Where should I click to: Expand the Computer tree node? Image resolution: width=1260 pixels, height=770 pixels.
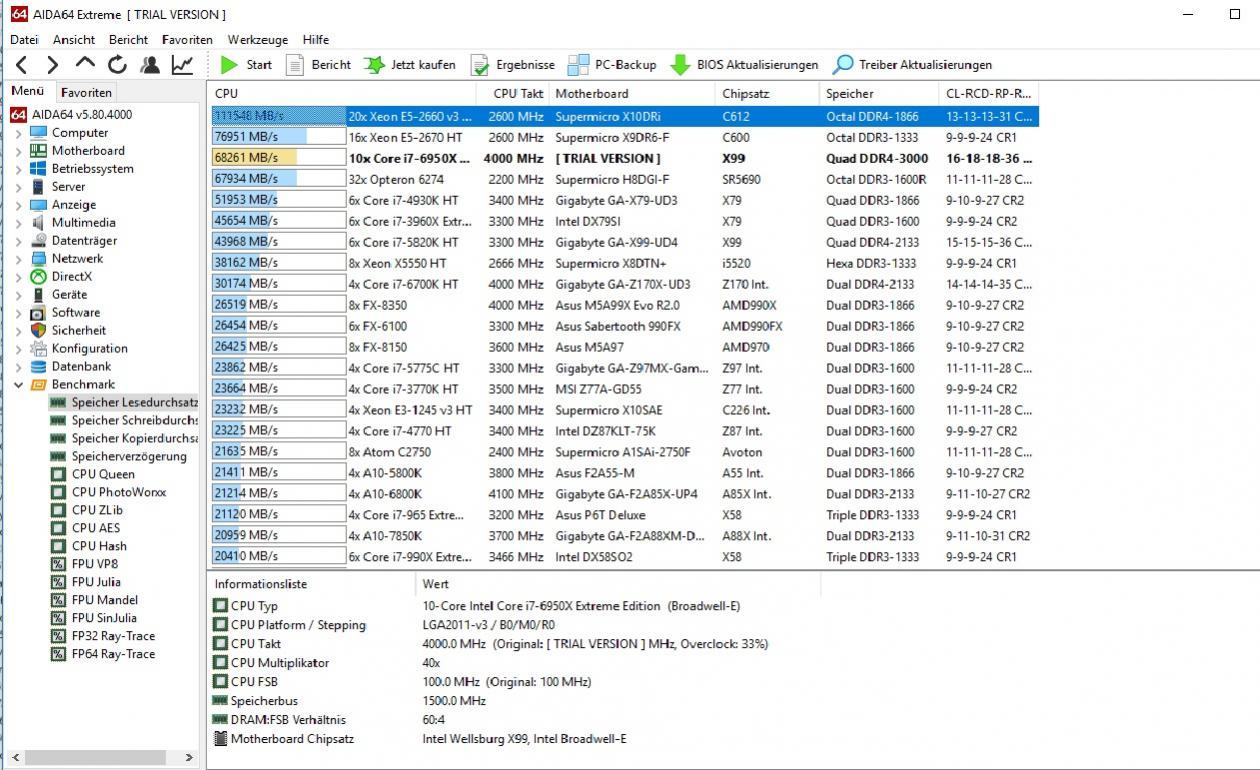pos(19,133)
